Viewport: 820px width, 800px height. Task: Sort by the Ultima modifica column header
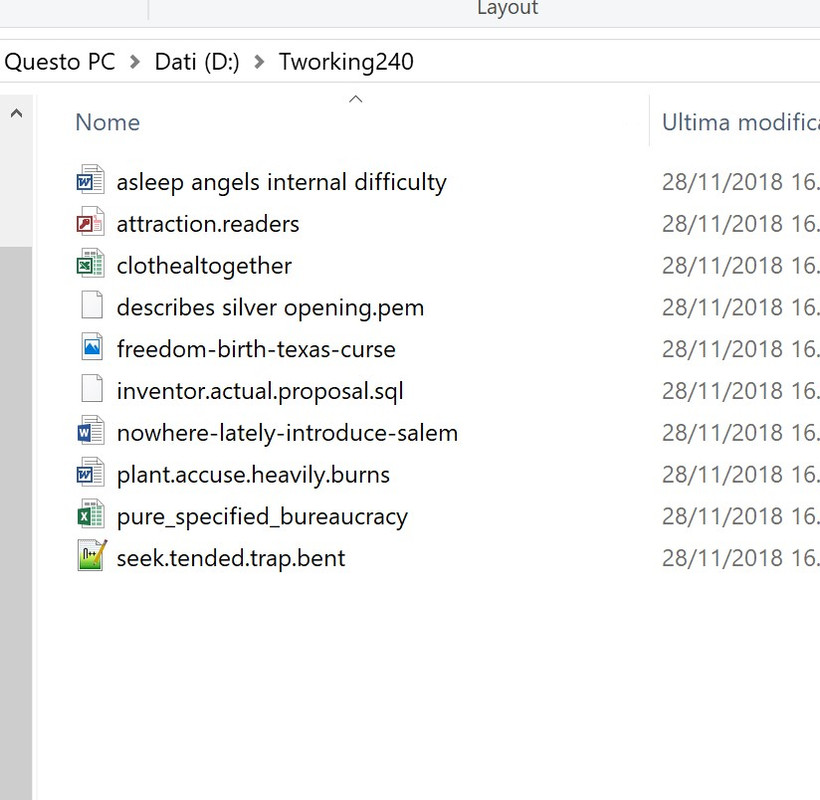coord(741,122)
